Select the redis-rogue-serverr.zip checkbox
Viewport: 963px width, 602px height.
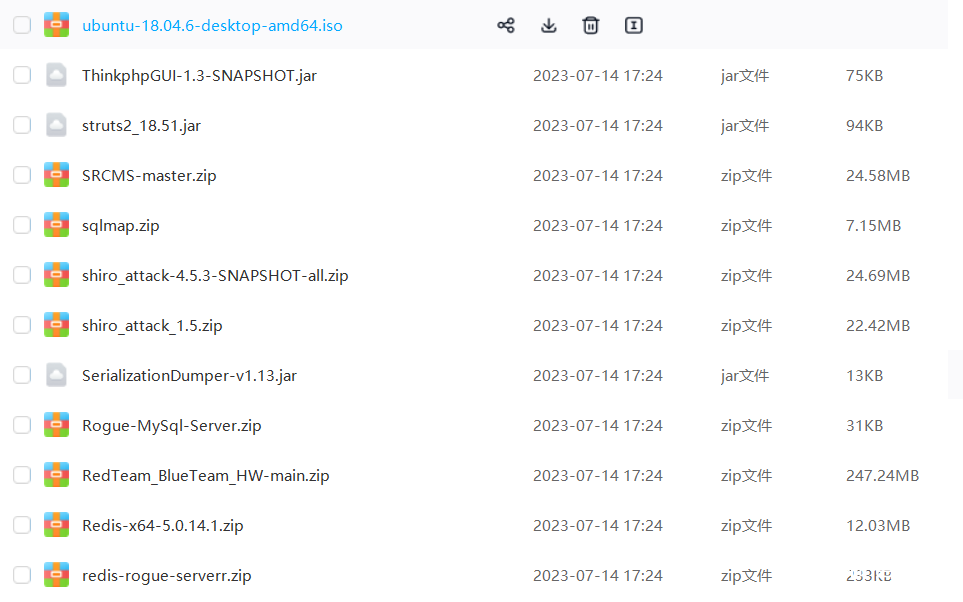point(22,575)
